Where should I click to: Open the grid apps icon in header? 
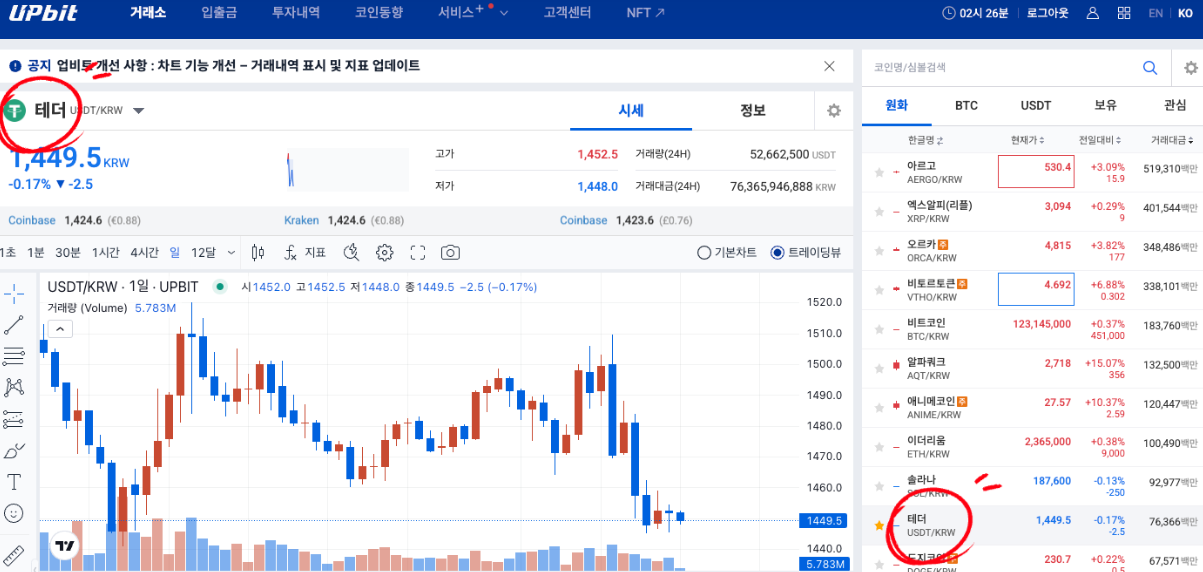[x=1124, y=13]
